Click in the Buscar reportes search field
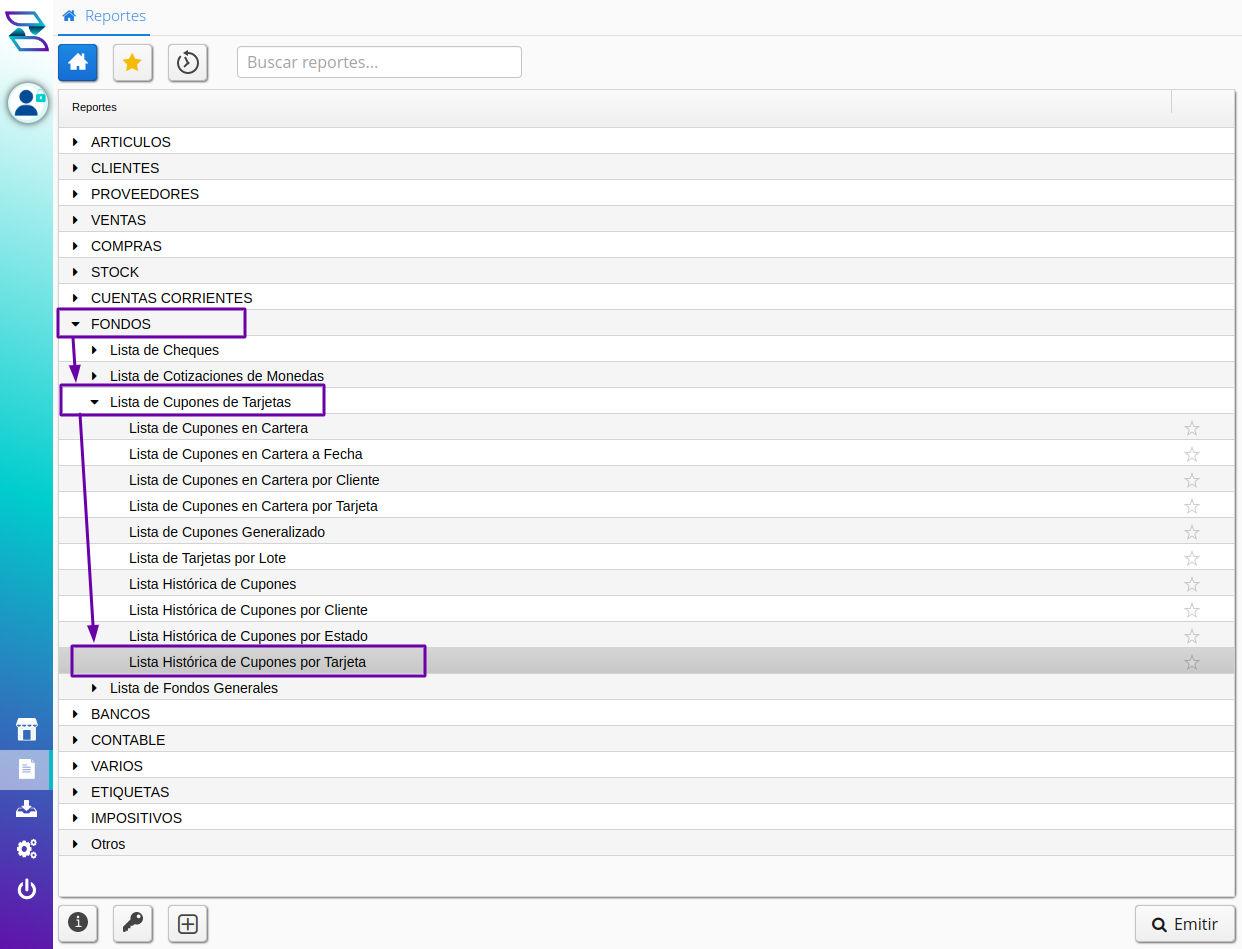Viewport: 1242px width, 949px height. click(379, 62)
